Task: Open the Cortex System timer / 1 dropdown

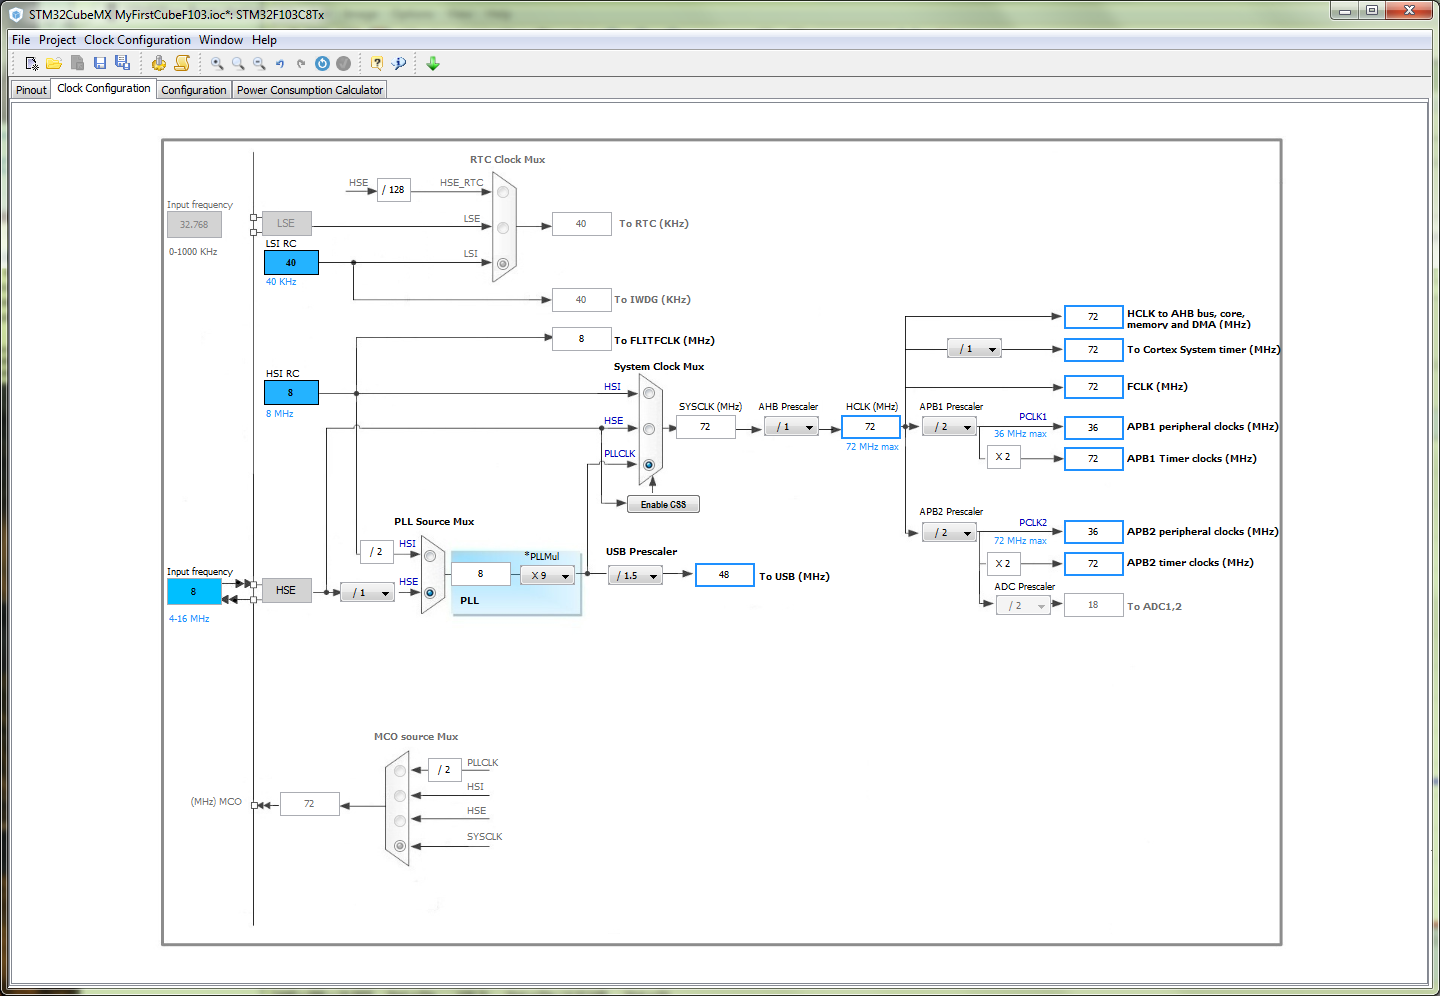Action: [974, 349]
